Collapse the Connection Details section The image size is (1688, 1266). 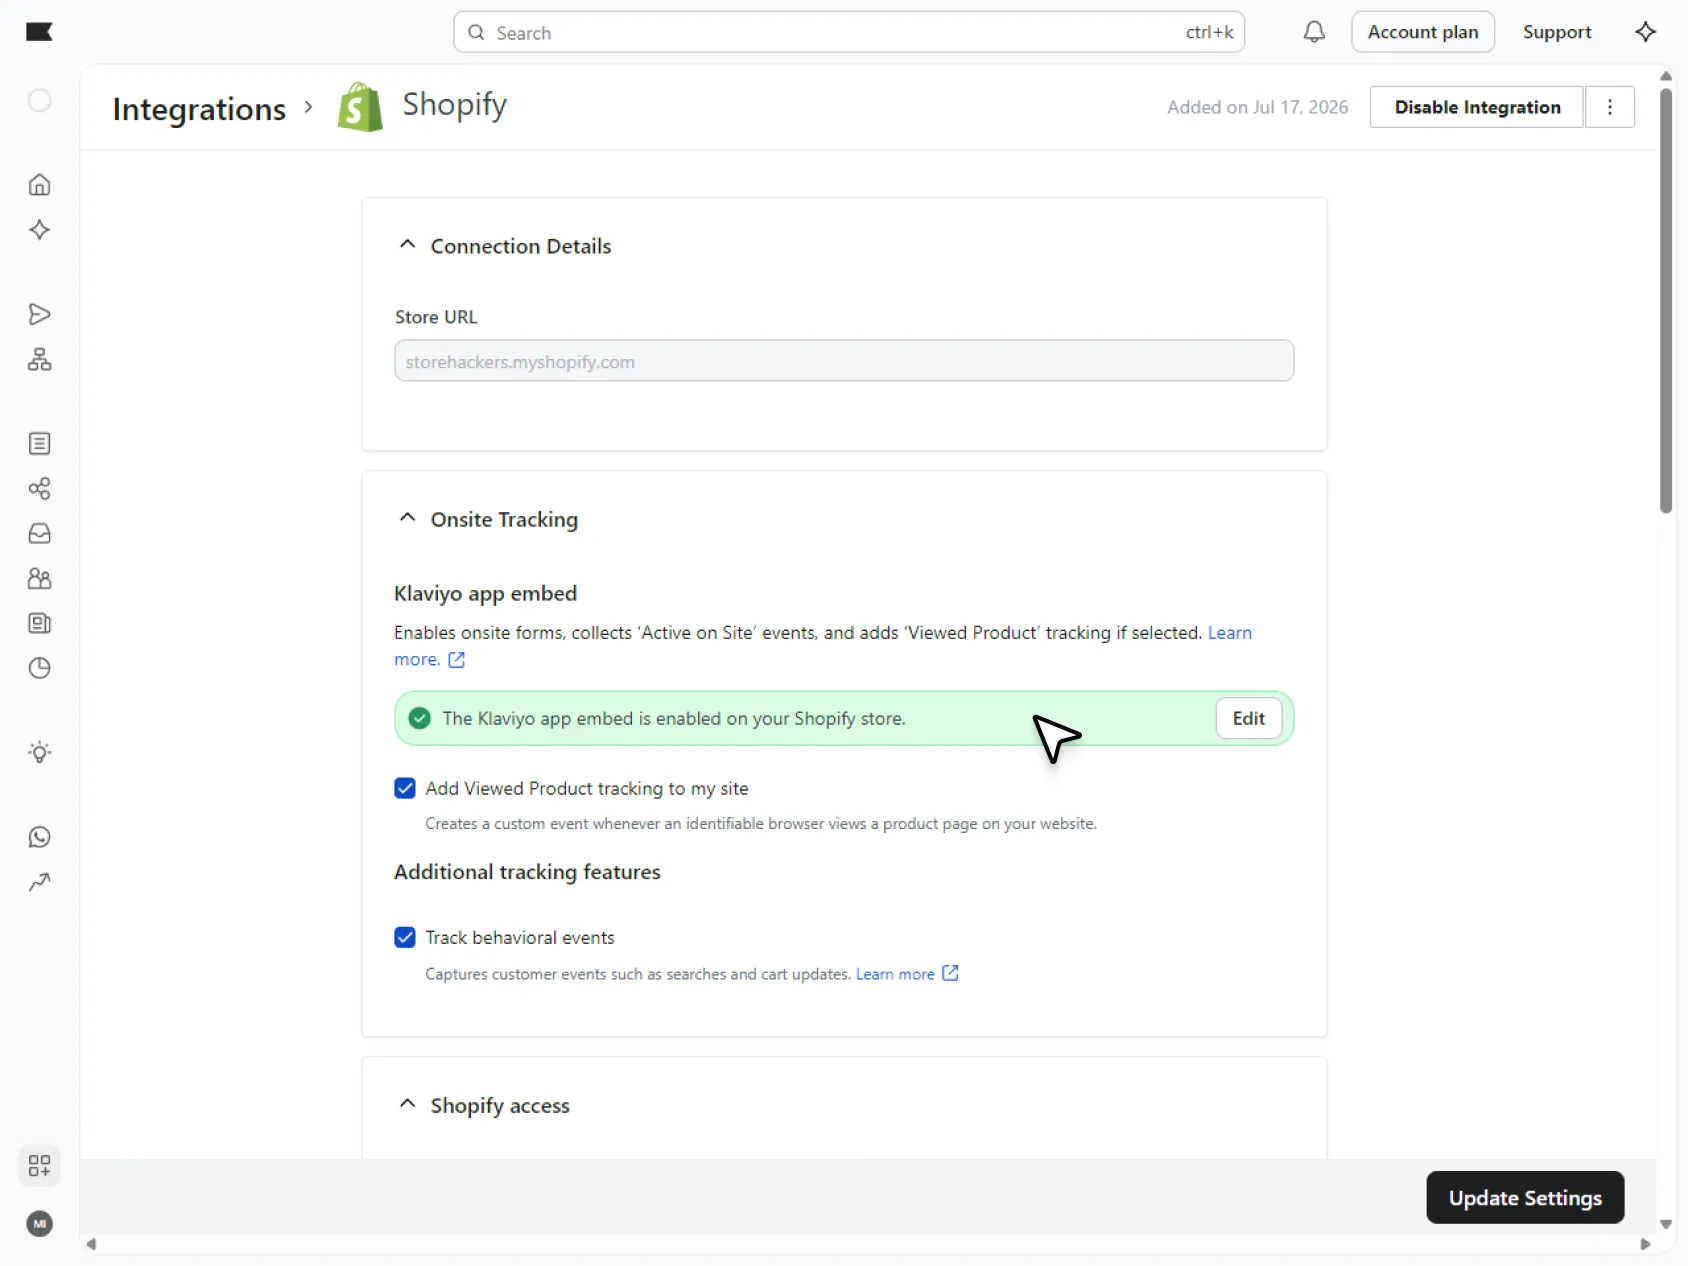[407, 244]
